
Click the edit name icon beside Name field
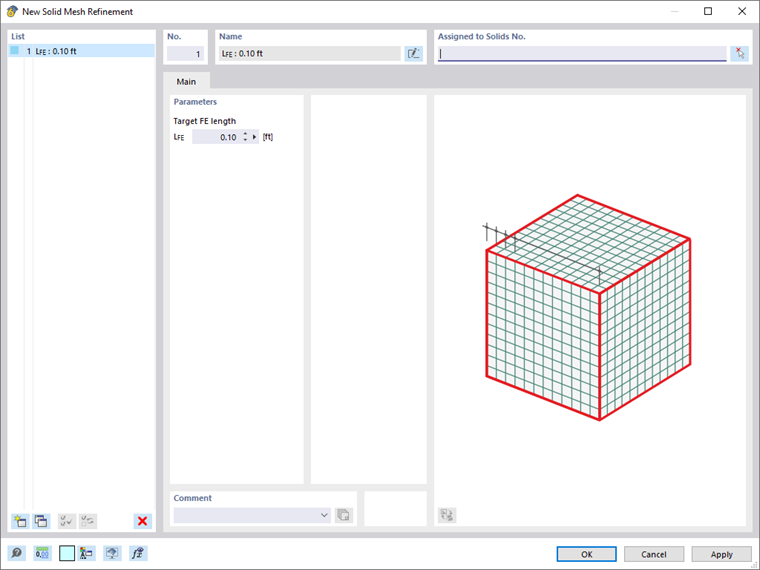click(413, 53)
